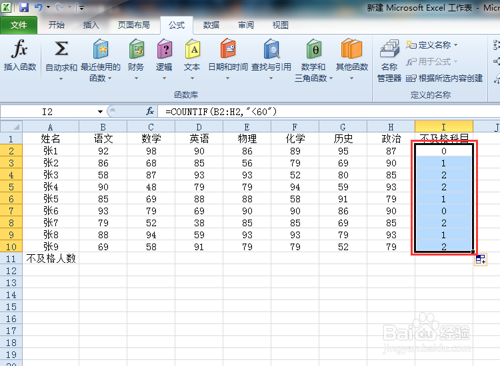
Task: Switch to the Insert (插入) tab
Action: coord(91,25)
